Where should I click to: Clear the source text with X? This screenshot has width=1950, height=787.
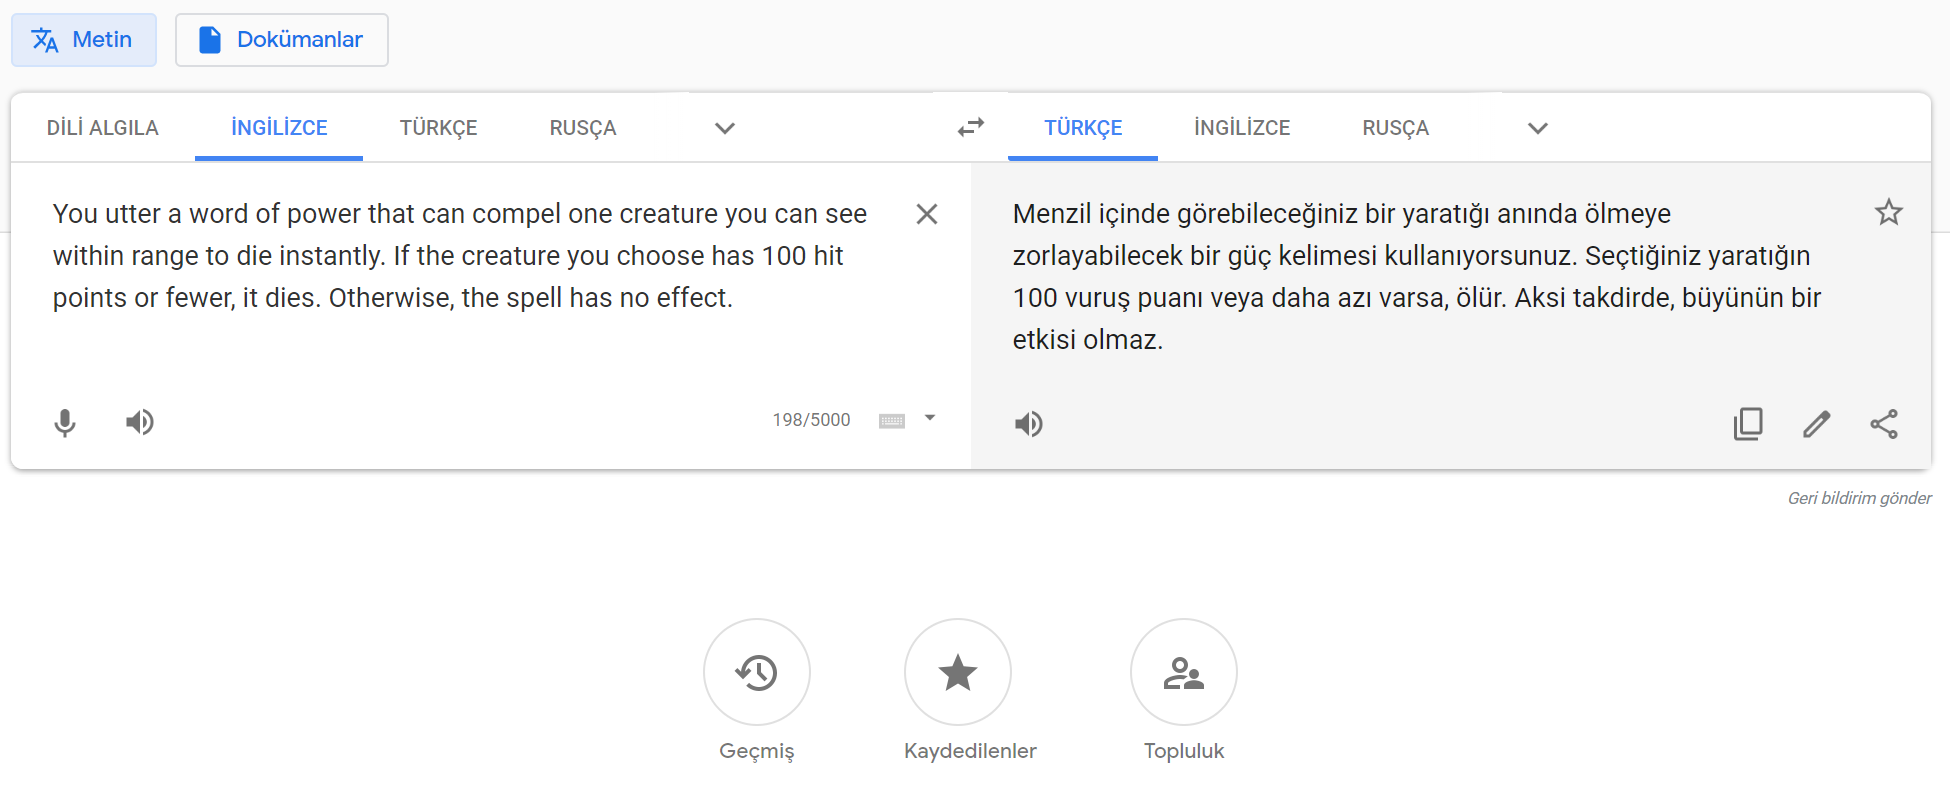tap(927, 214)
